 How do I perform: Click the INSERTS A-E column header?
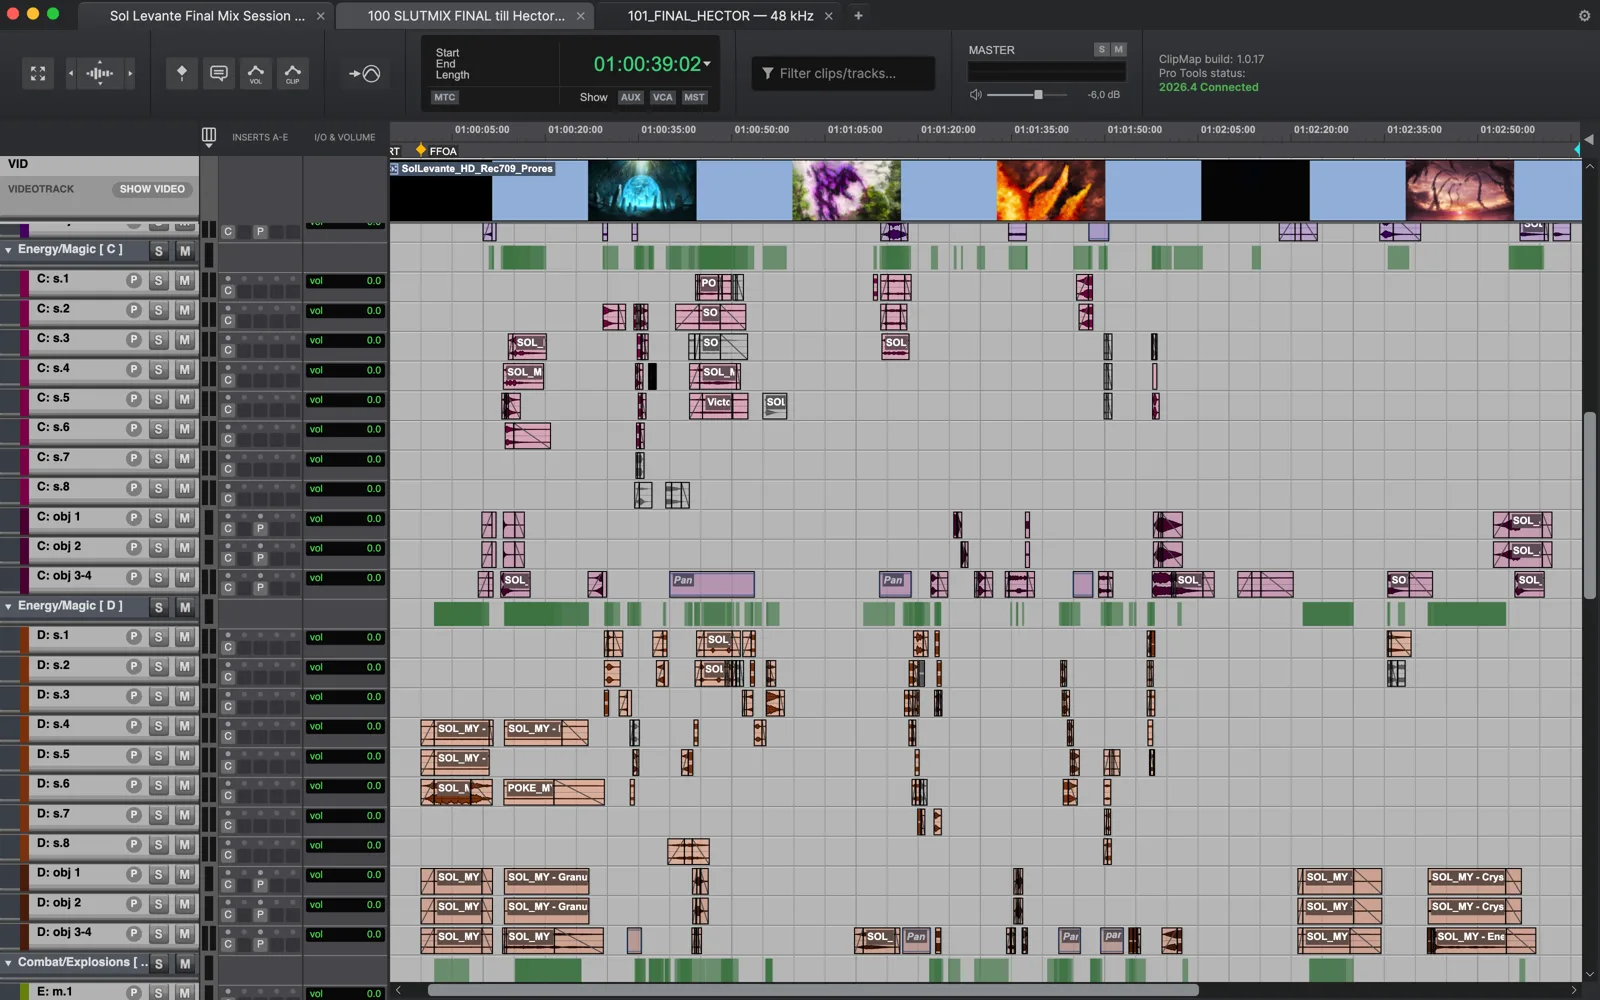click(x=260, y=137)
